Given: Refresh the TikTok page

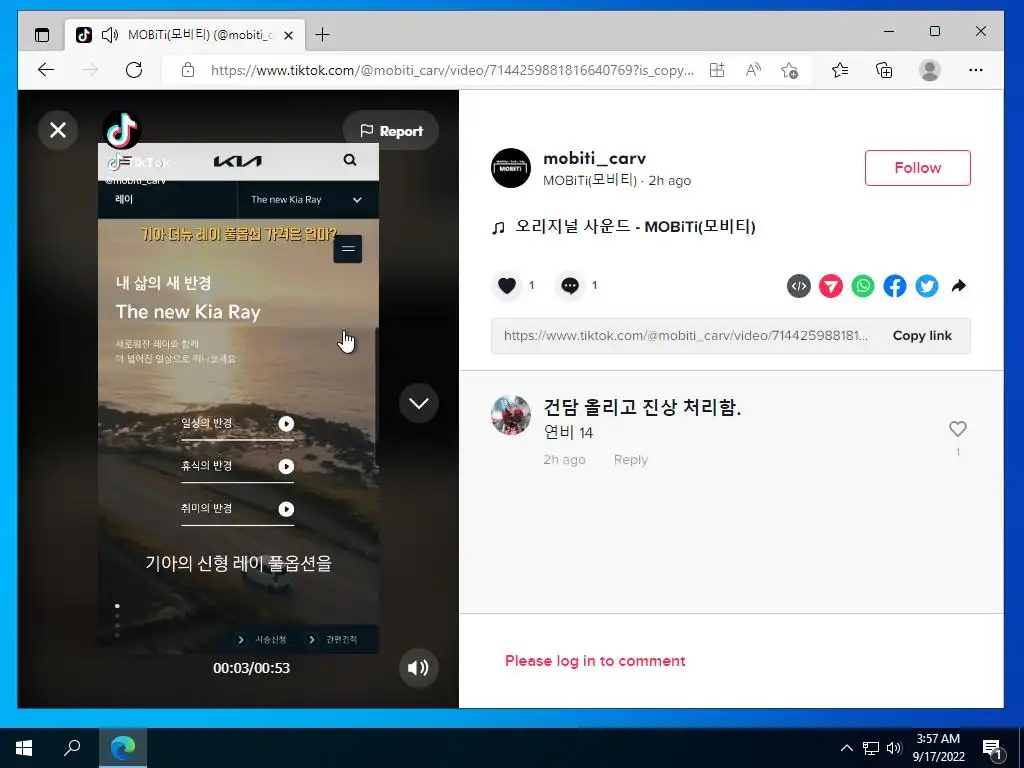Looking at the screenshot, I should [134, 70].
